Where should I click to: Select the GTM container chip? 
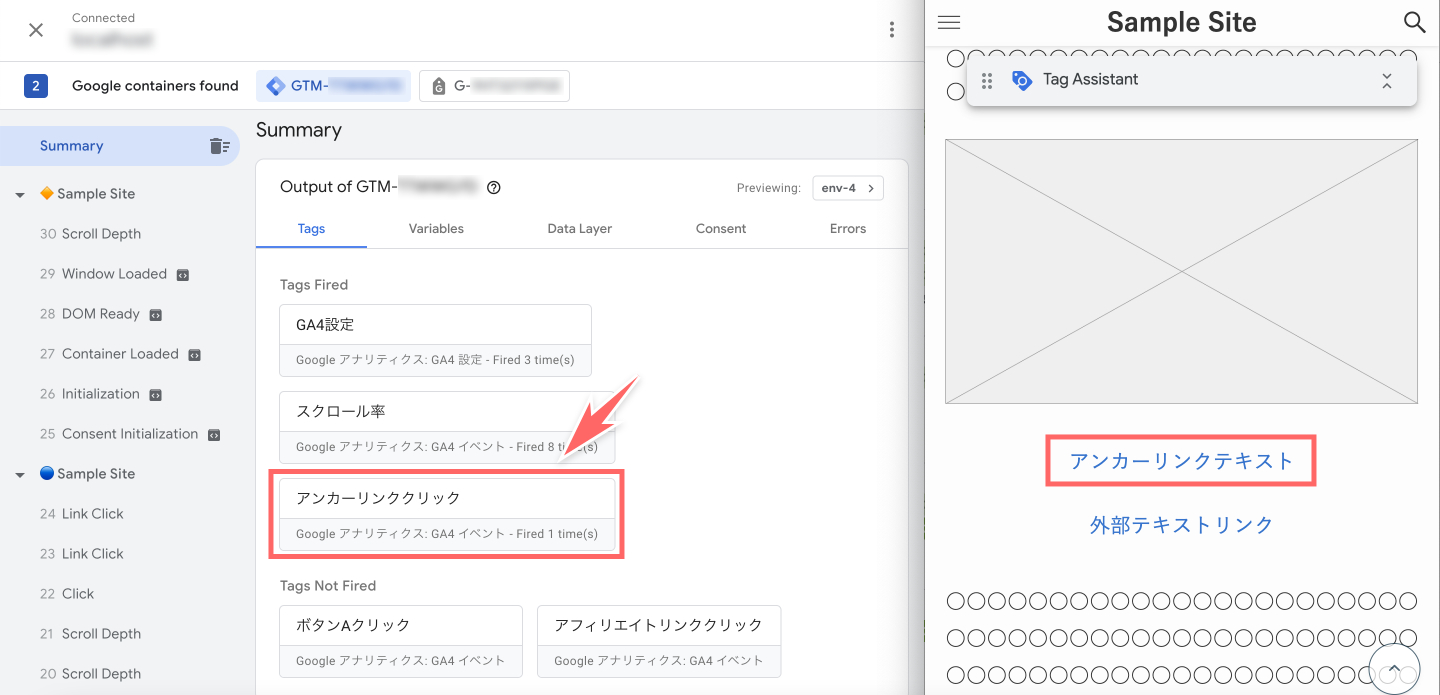pos(333,86)
